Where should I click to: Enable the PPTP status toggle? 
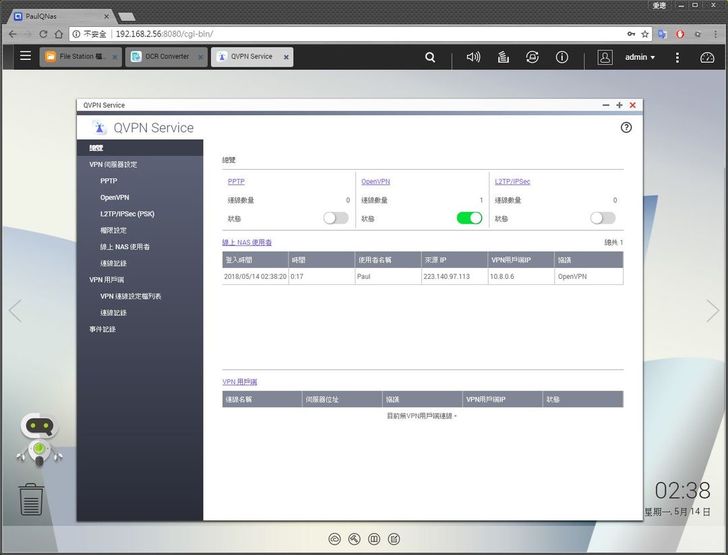(x=335, y=218)
